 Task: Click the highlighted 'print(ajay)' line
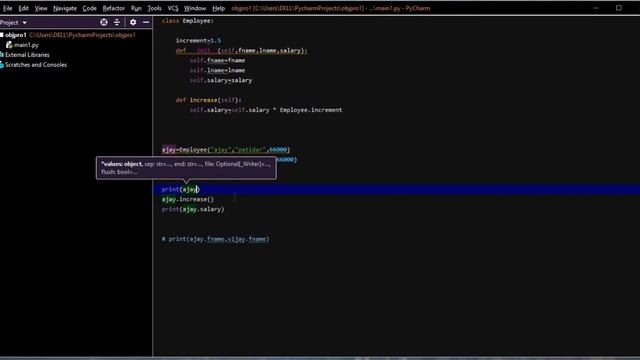[396, 189]
